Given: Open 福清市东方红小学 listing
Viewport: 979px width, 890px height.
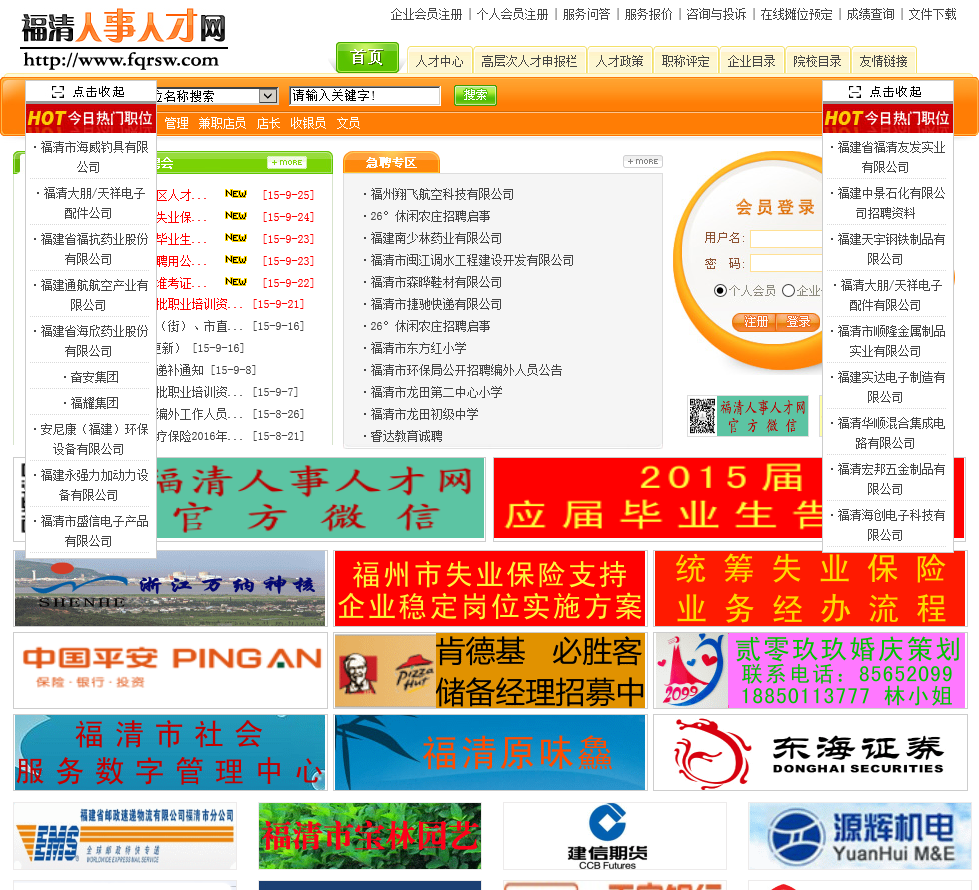Looking at the screenshot, I should tap(418, 349).
